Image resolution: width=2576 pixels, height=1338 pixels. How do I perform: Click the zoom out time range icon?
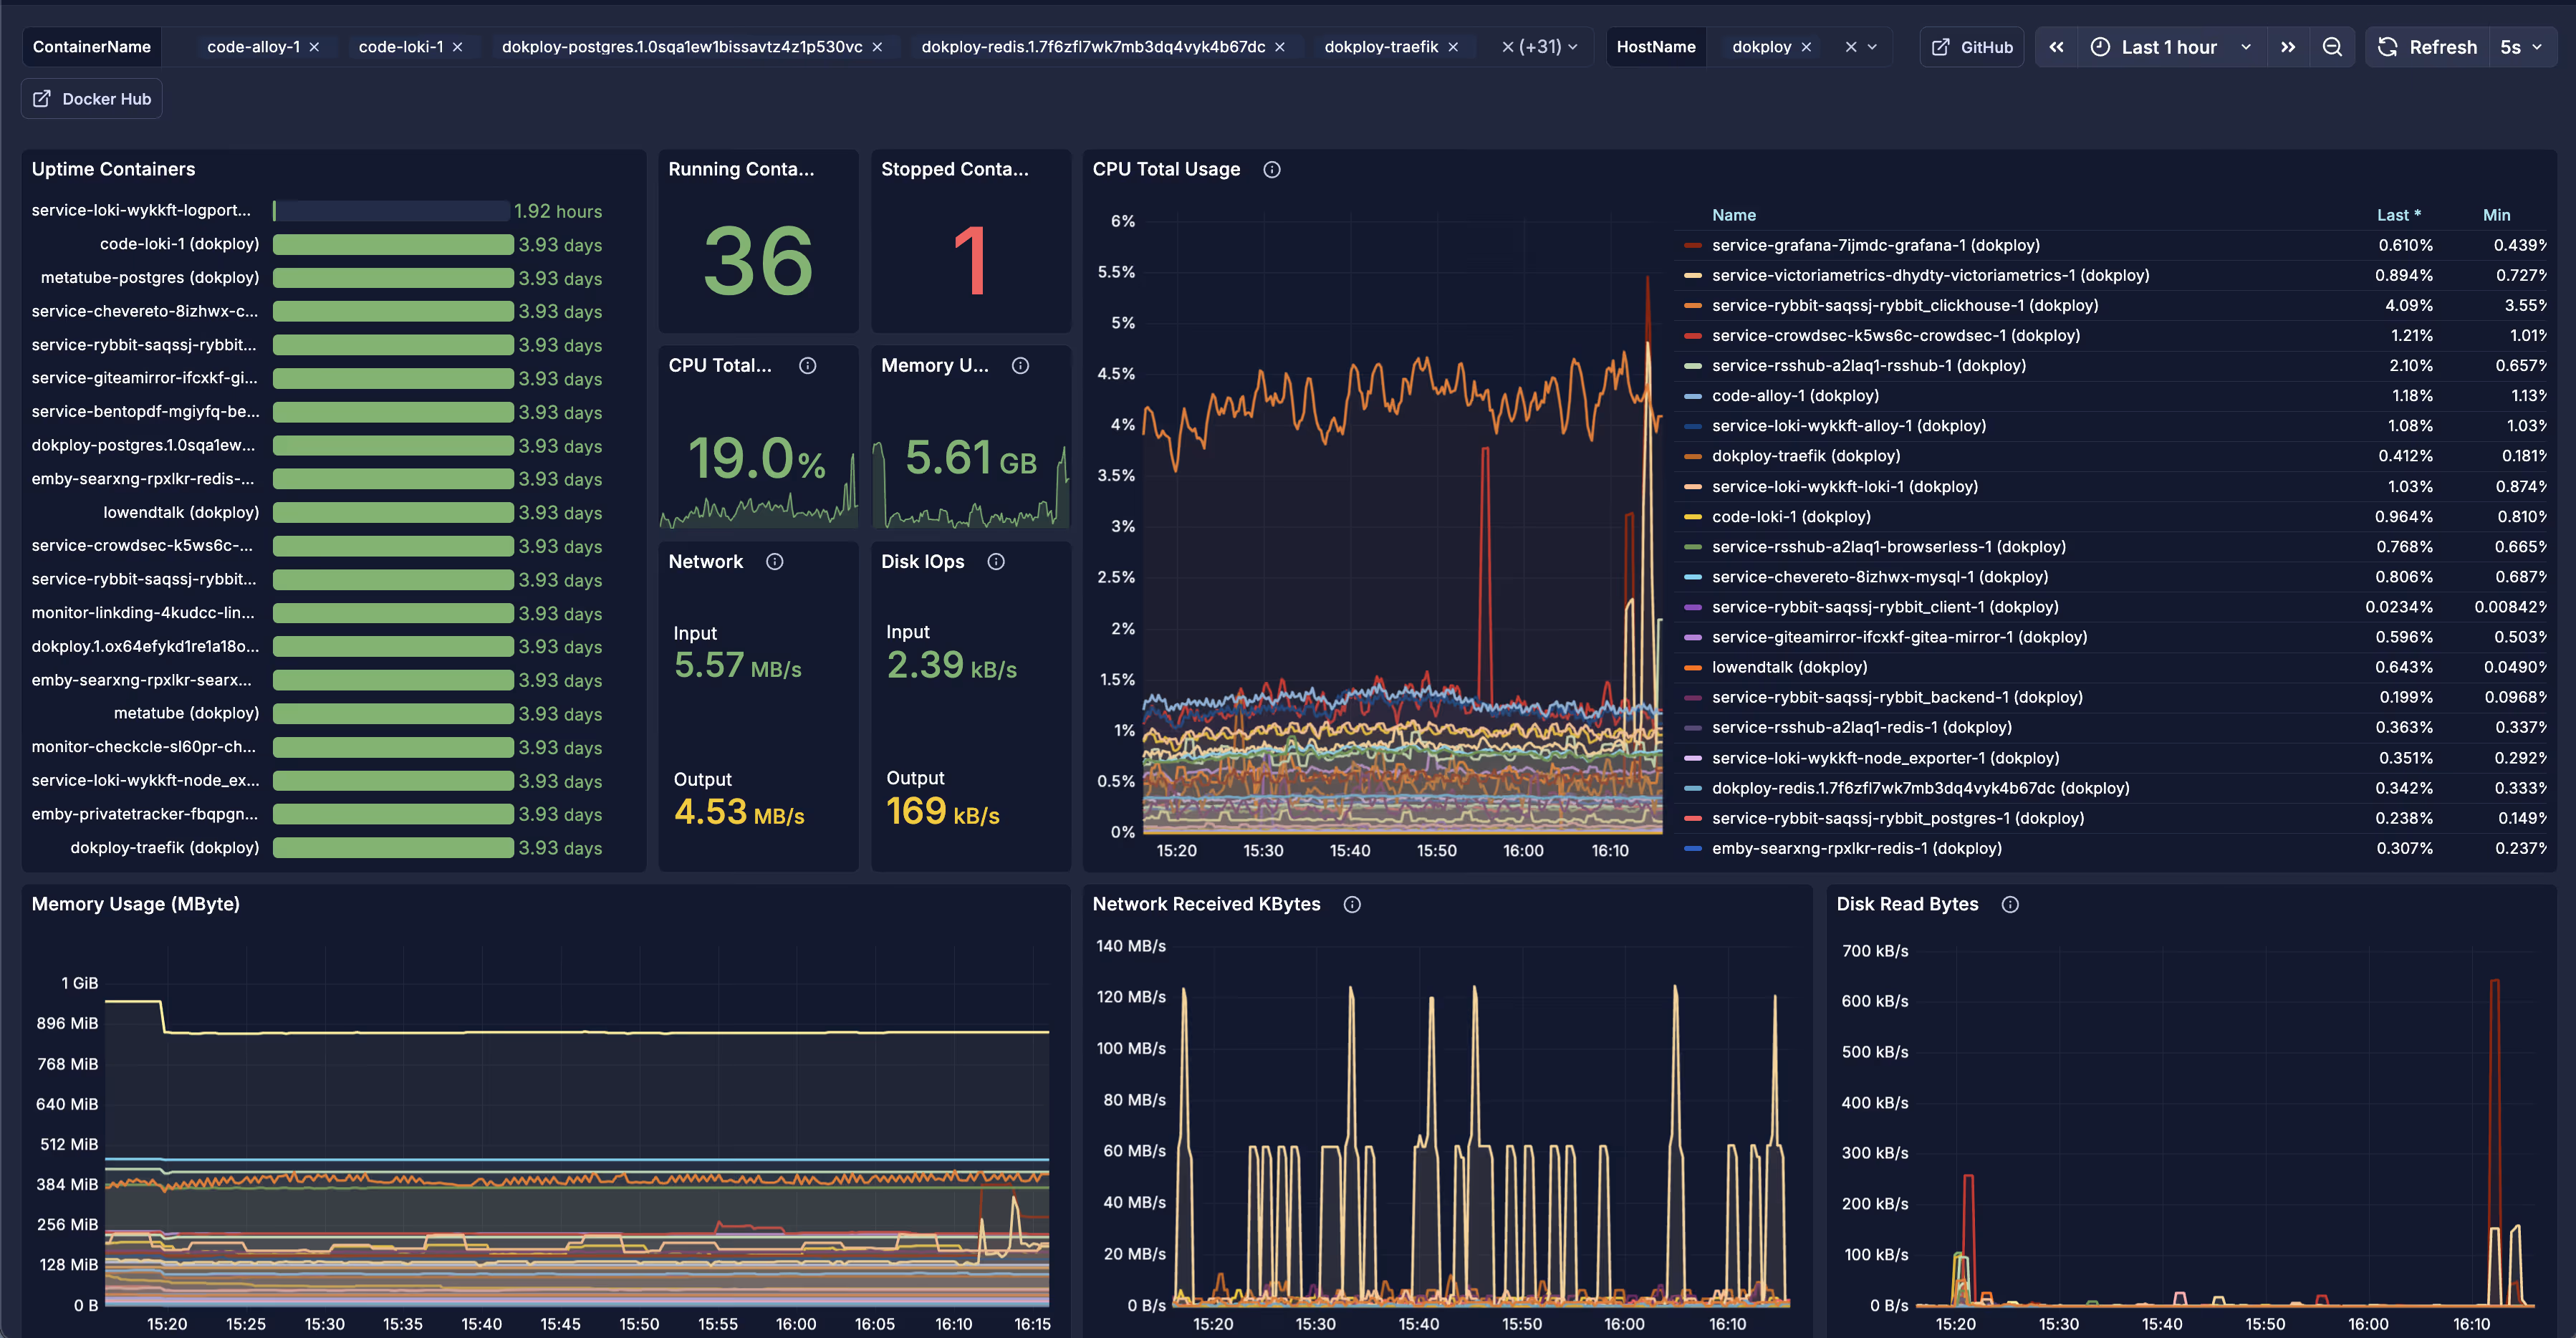pos(2332,47)
